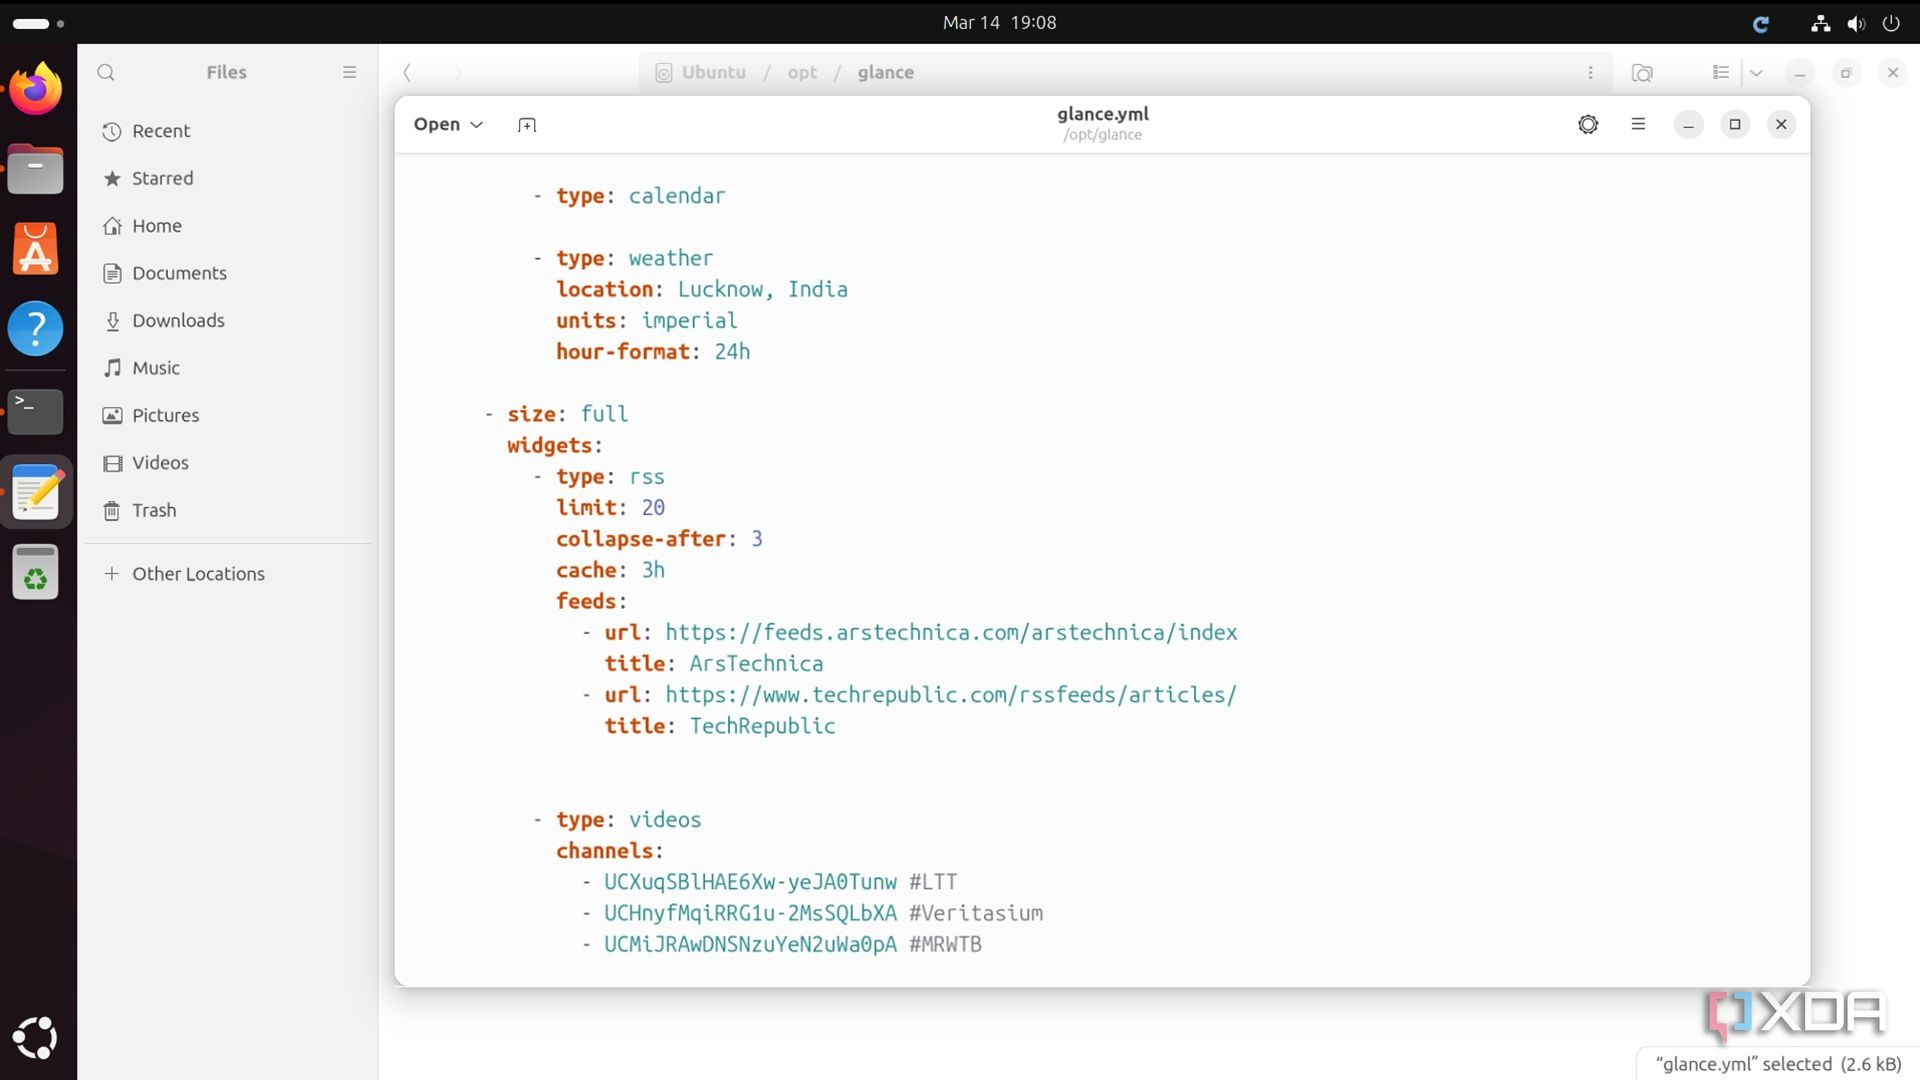Create a new tab in Text Editor
The image size is (1920, 1080).
pos(527,125)
